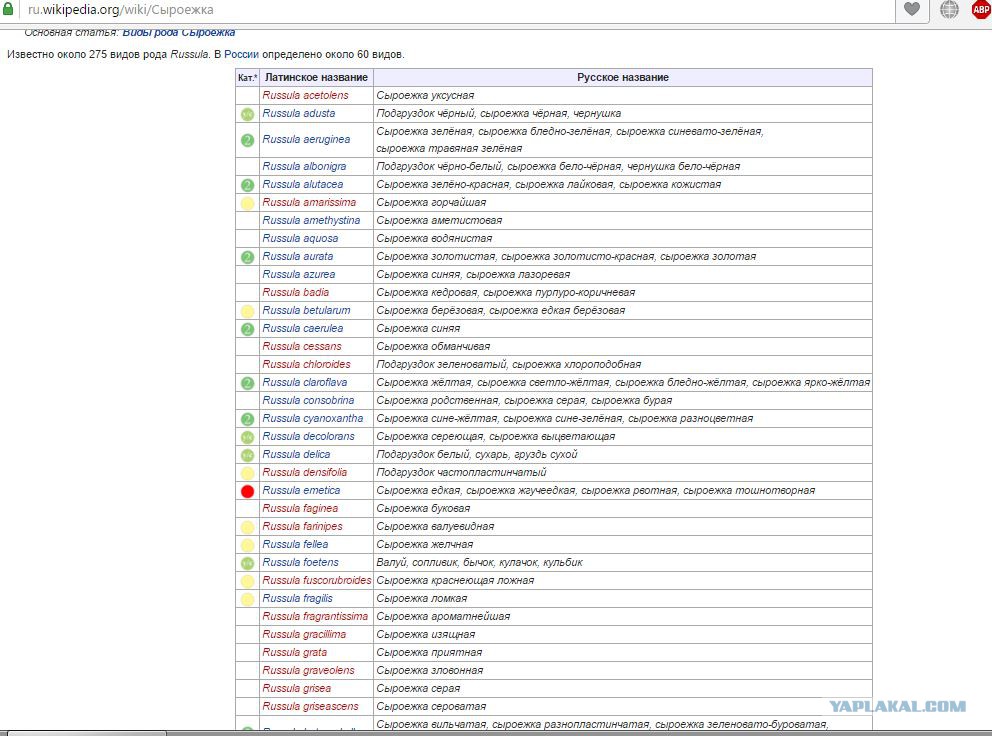Click yellow icon beside Russula densifolia

247,473
